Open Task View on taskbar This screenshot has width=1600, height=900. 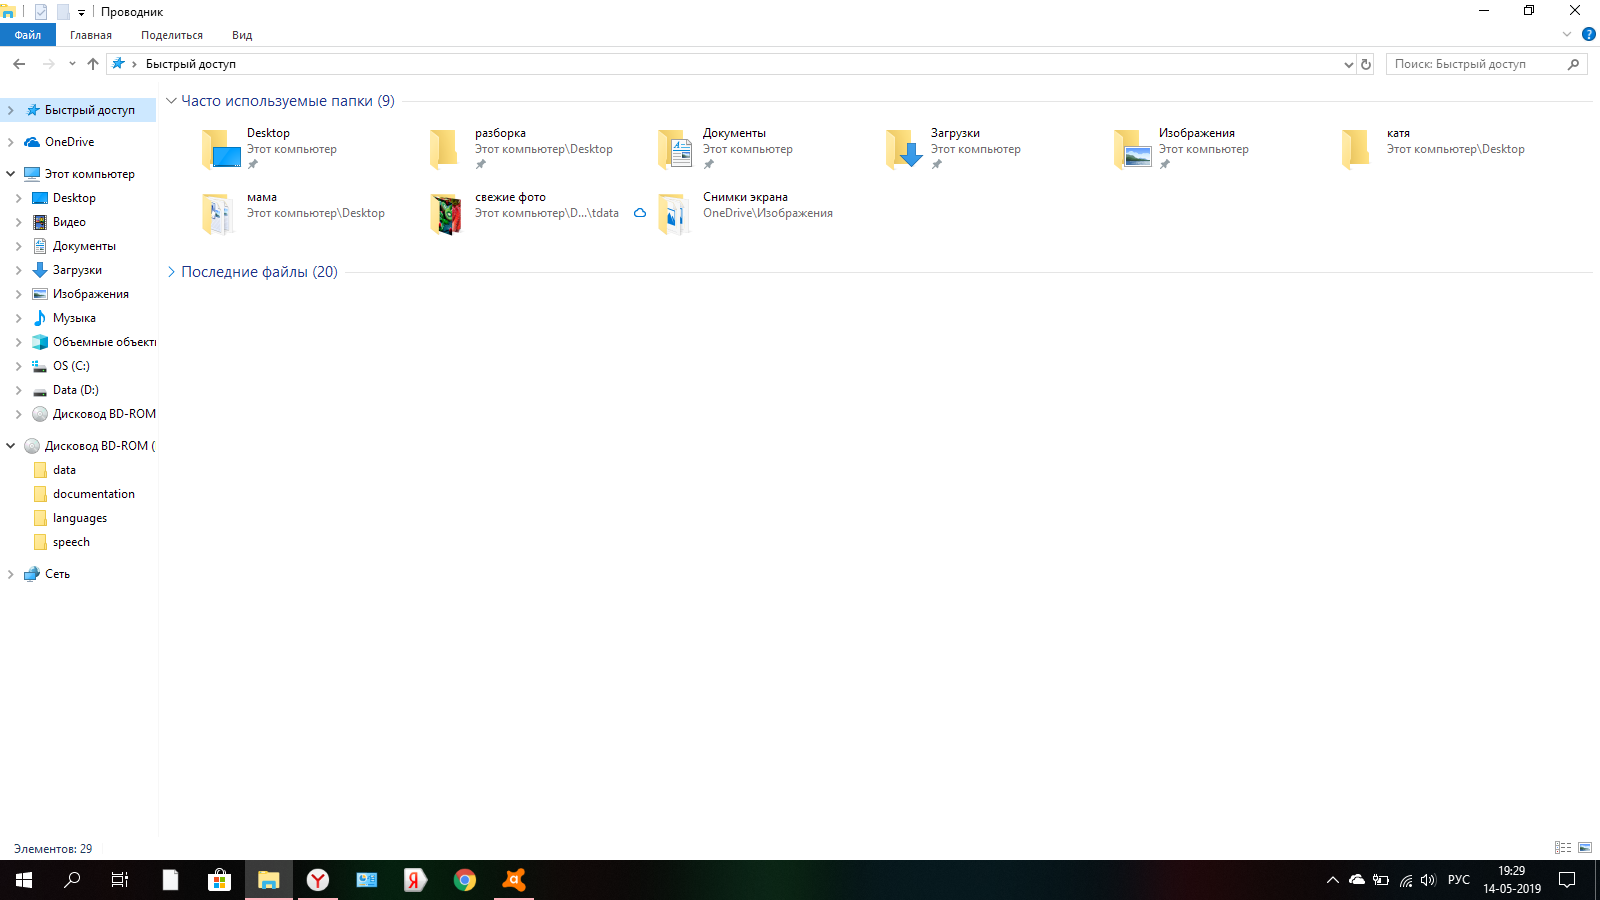coord(120,880)
